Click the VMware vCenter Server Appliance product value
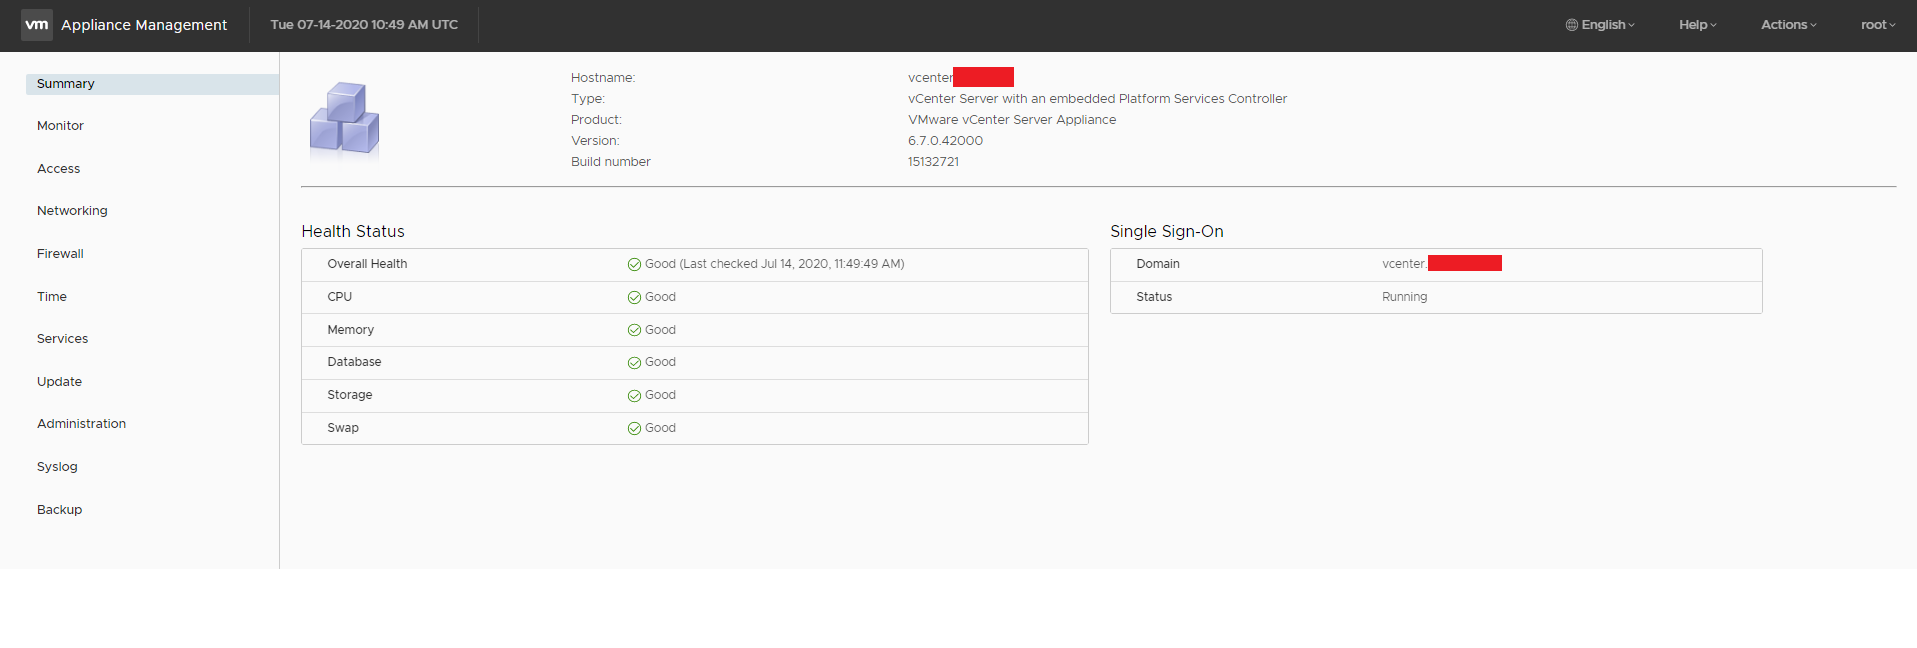 1012,120
